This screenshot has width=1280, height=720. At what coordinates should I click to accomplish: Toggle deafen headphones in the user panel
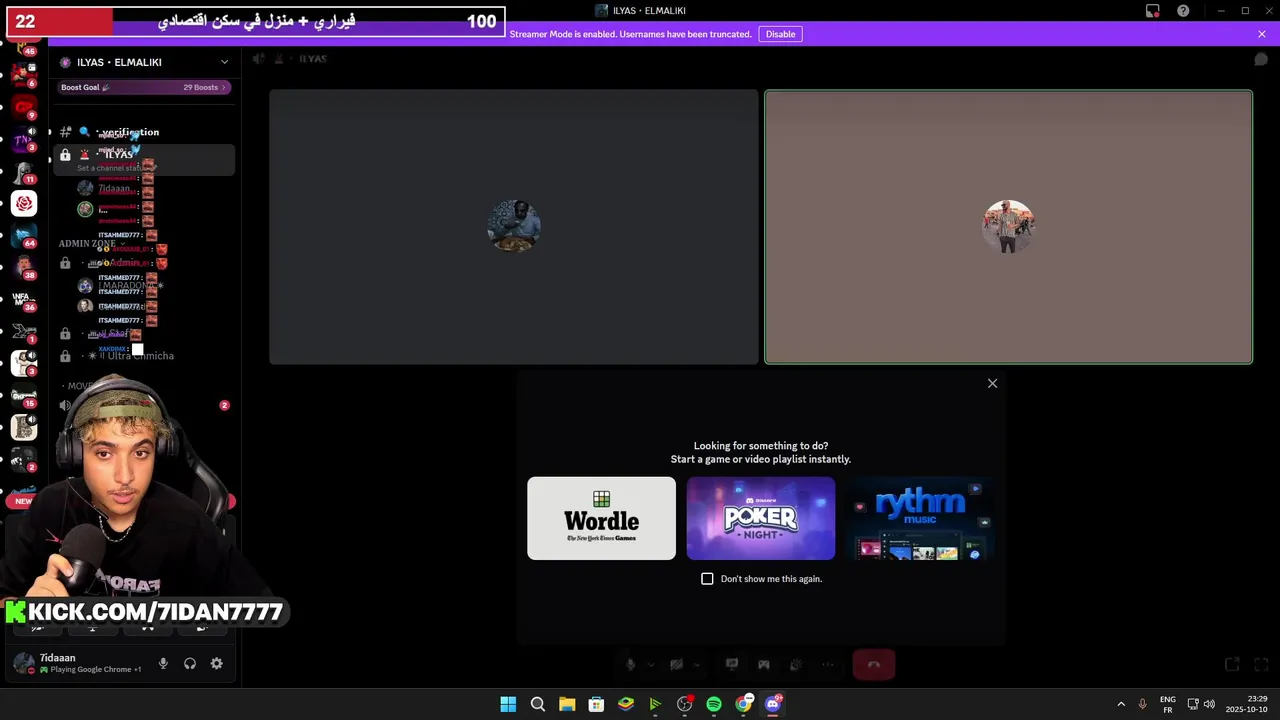point(190,663)
